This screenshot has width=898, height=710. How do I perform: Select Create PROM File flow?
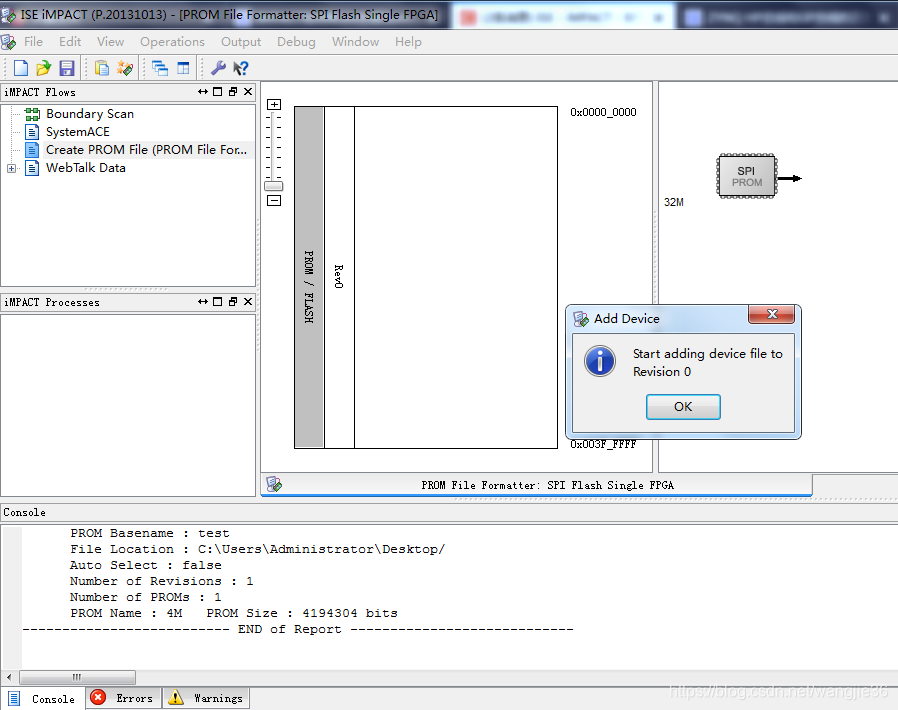pos(147,150)
